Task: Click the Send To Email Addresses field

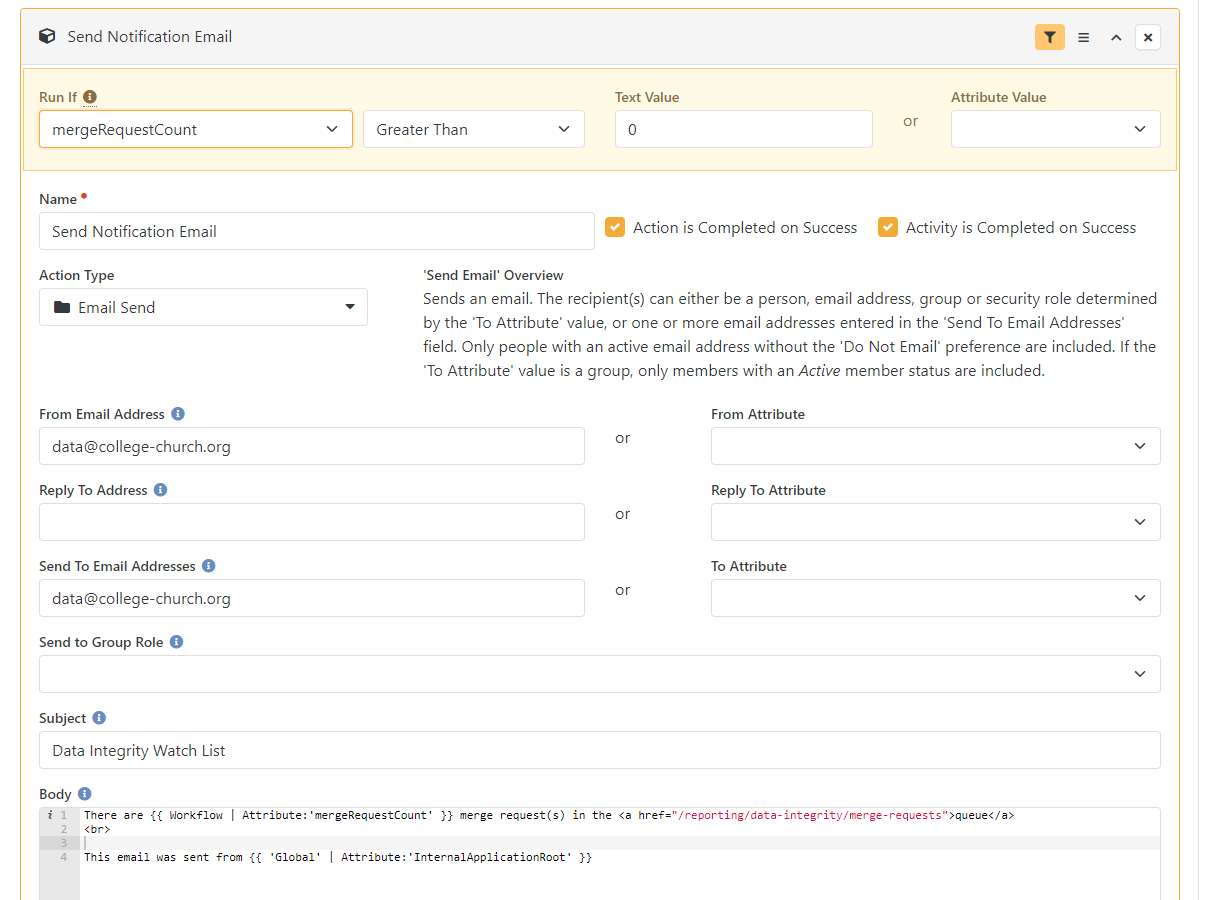Action: click(312, 598)
